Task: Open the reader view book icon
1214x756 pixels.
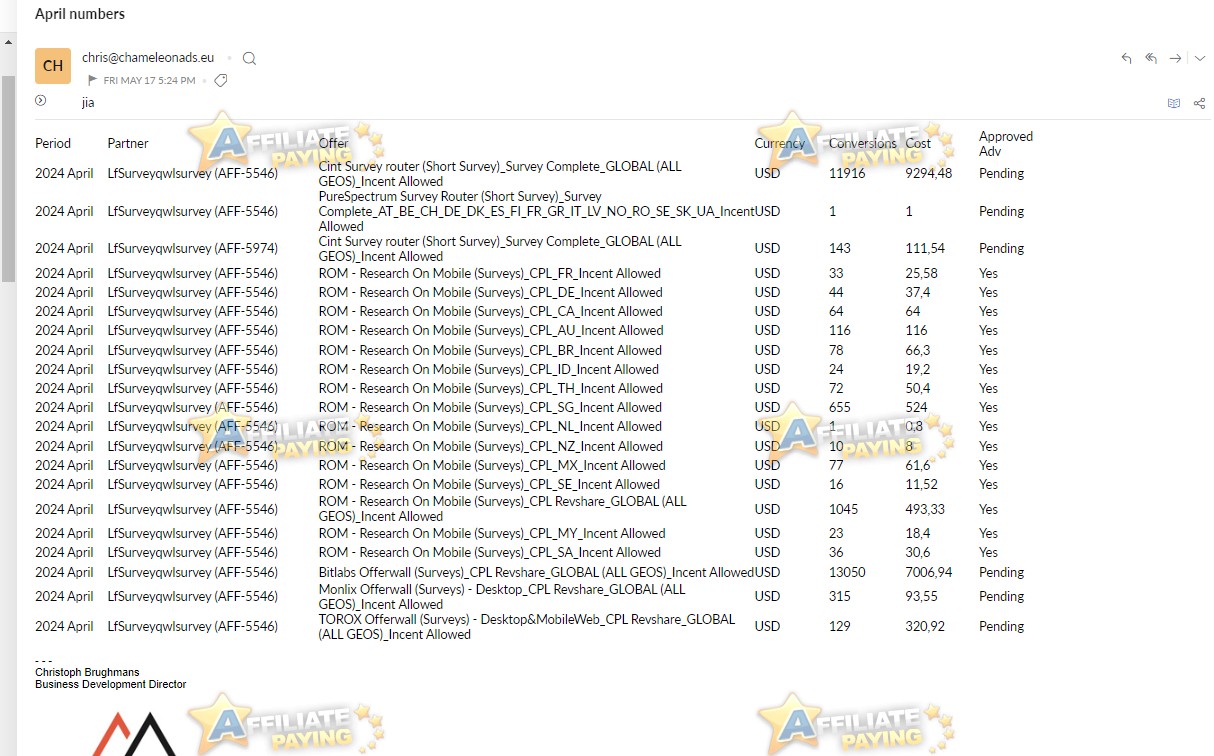Action: click(x=1174, y=103)
